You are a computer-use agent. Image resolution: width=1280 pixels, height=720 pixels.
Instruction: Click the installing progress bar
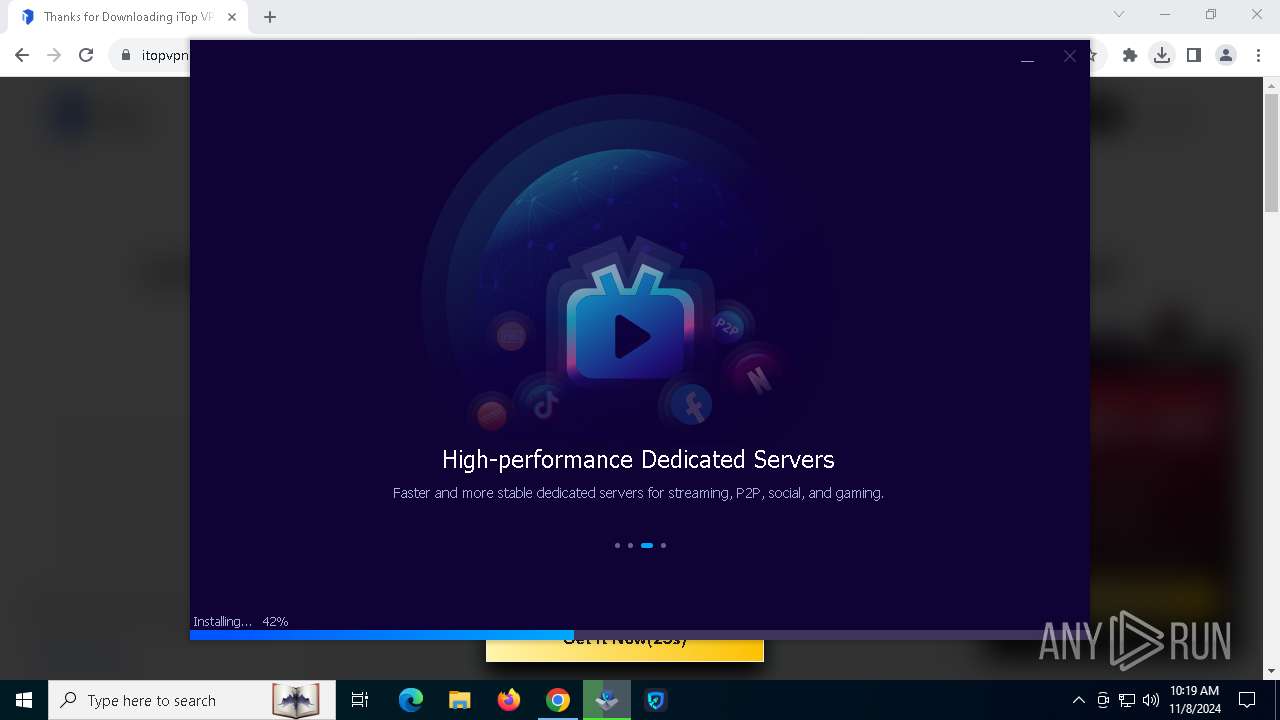tap(640, 635)
